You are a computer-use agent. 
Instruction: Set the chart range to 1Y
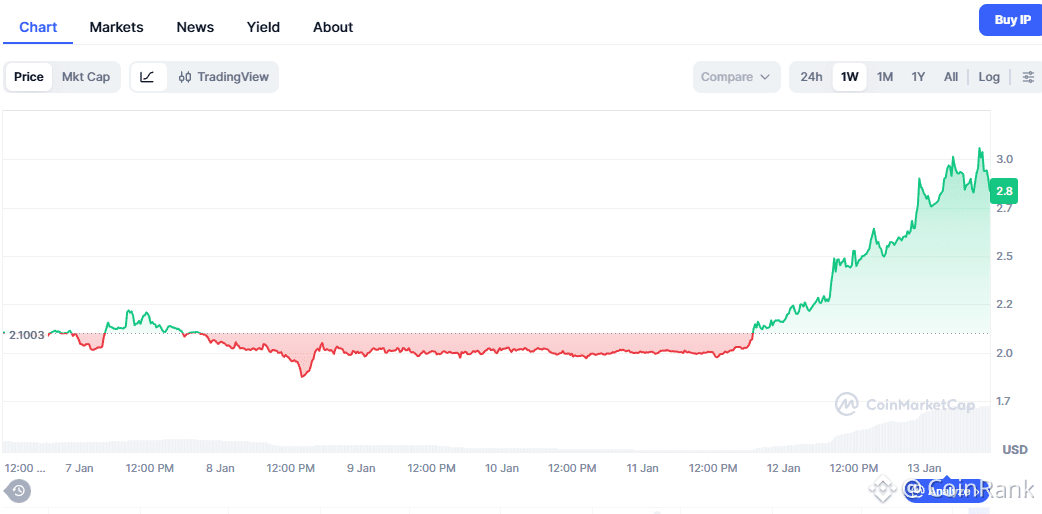point(918,77)
